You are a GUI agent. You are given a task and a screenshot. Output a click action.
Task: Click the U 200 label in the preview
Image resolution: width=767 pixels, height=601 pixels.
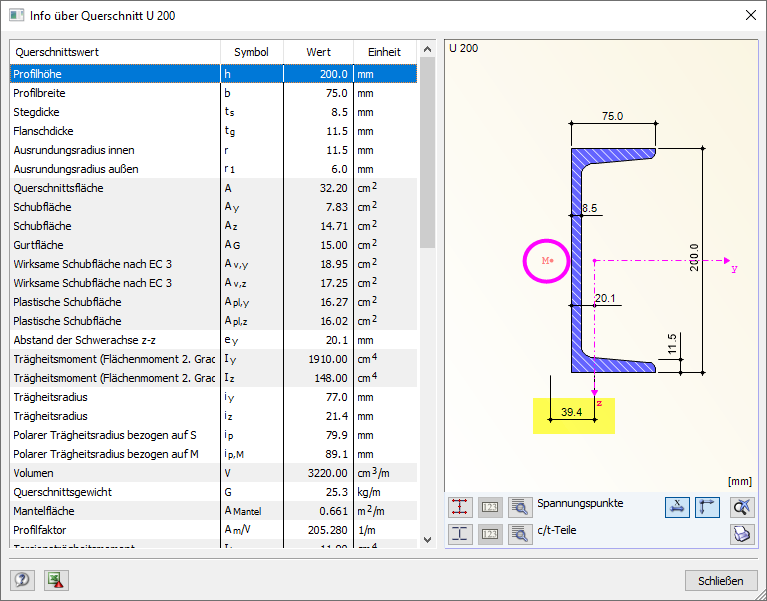463,48
